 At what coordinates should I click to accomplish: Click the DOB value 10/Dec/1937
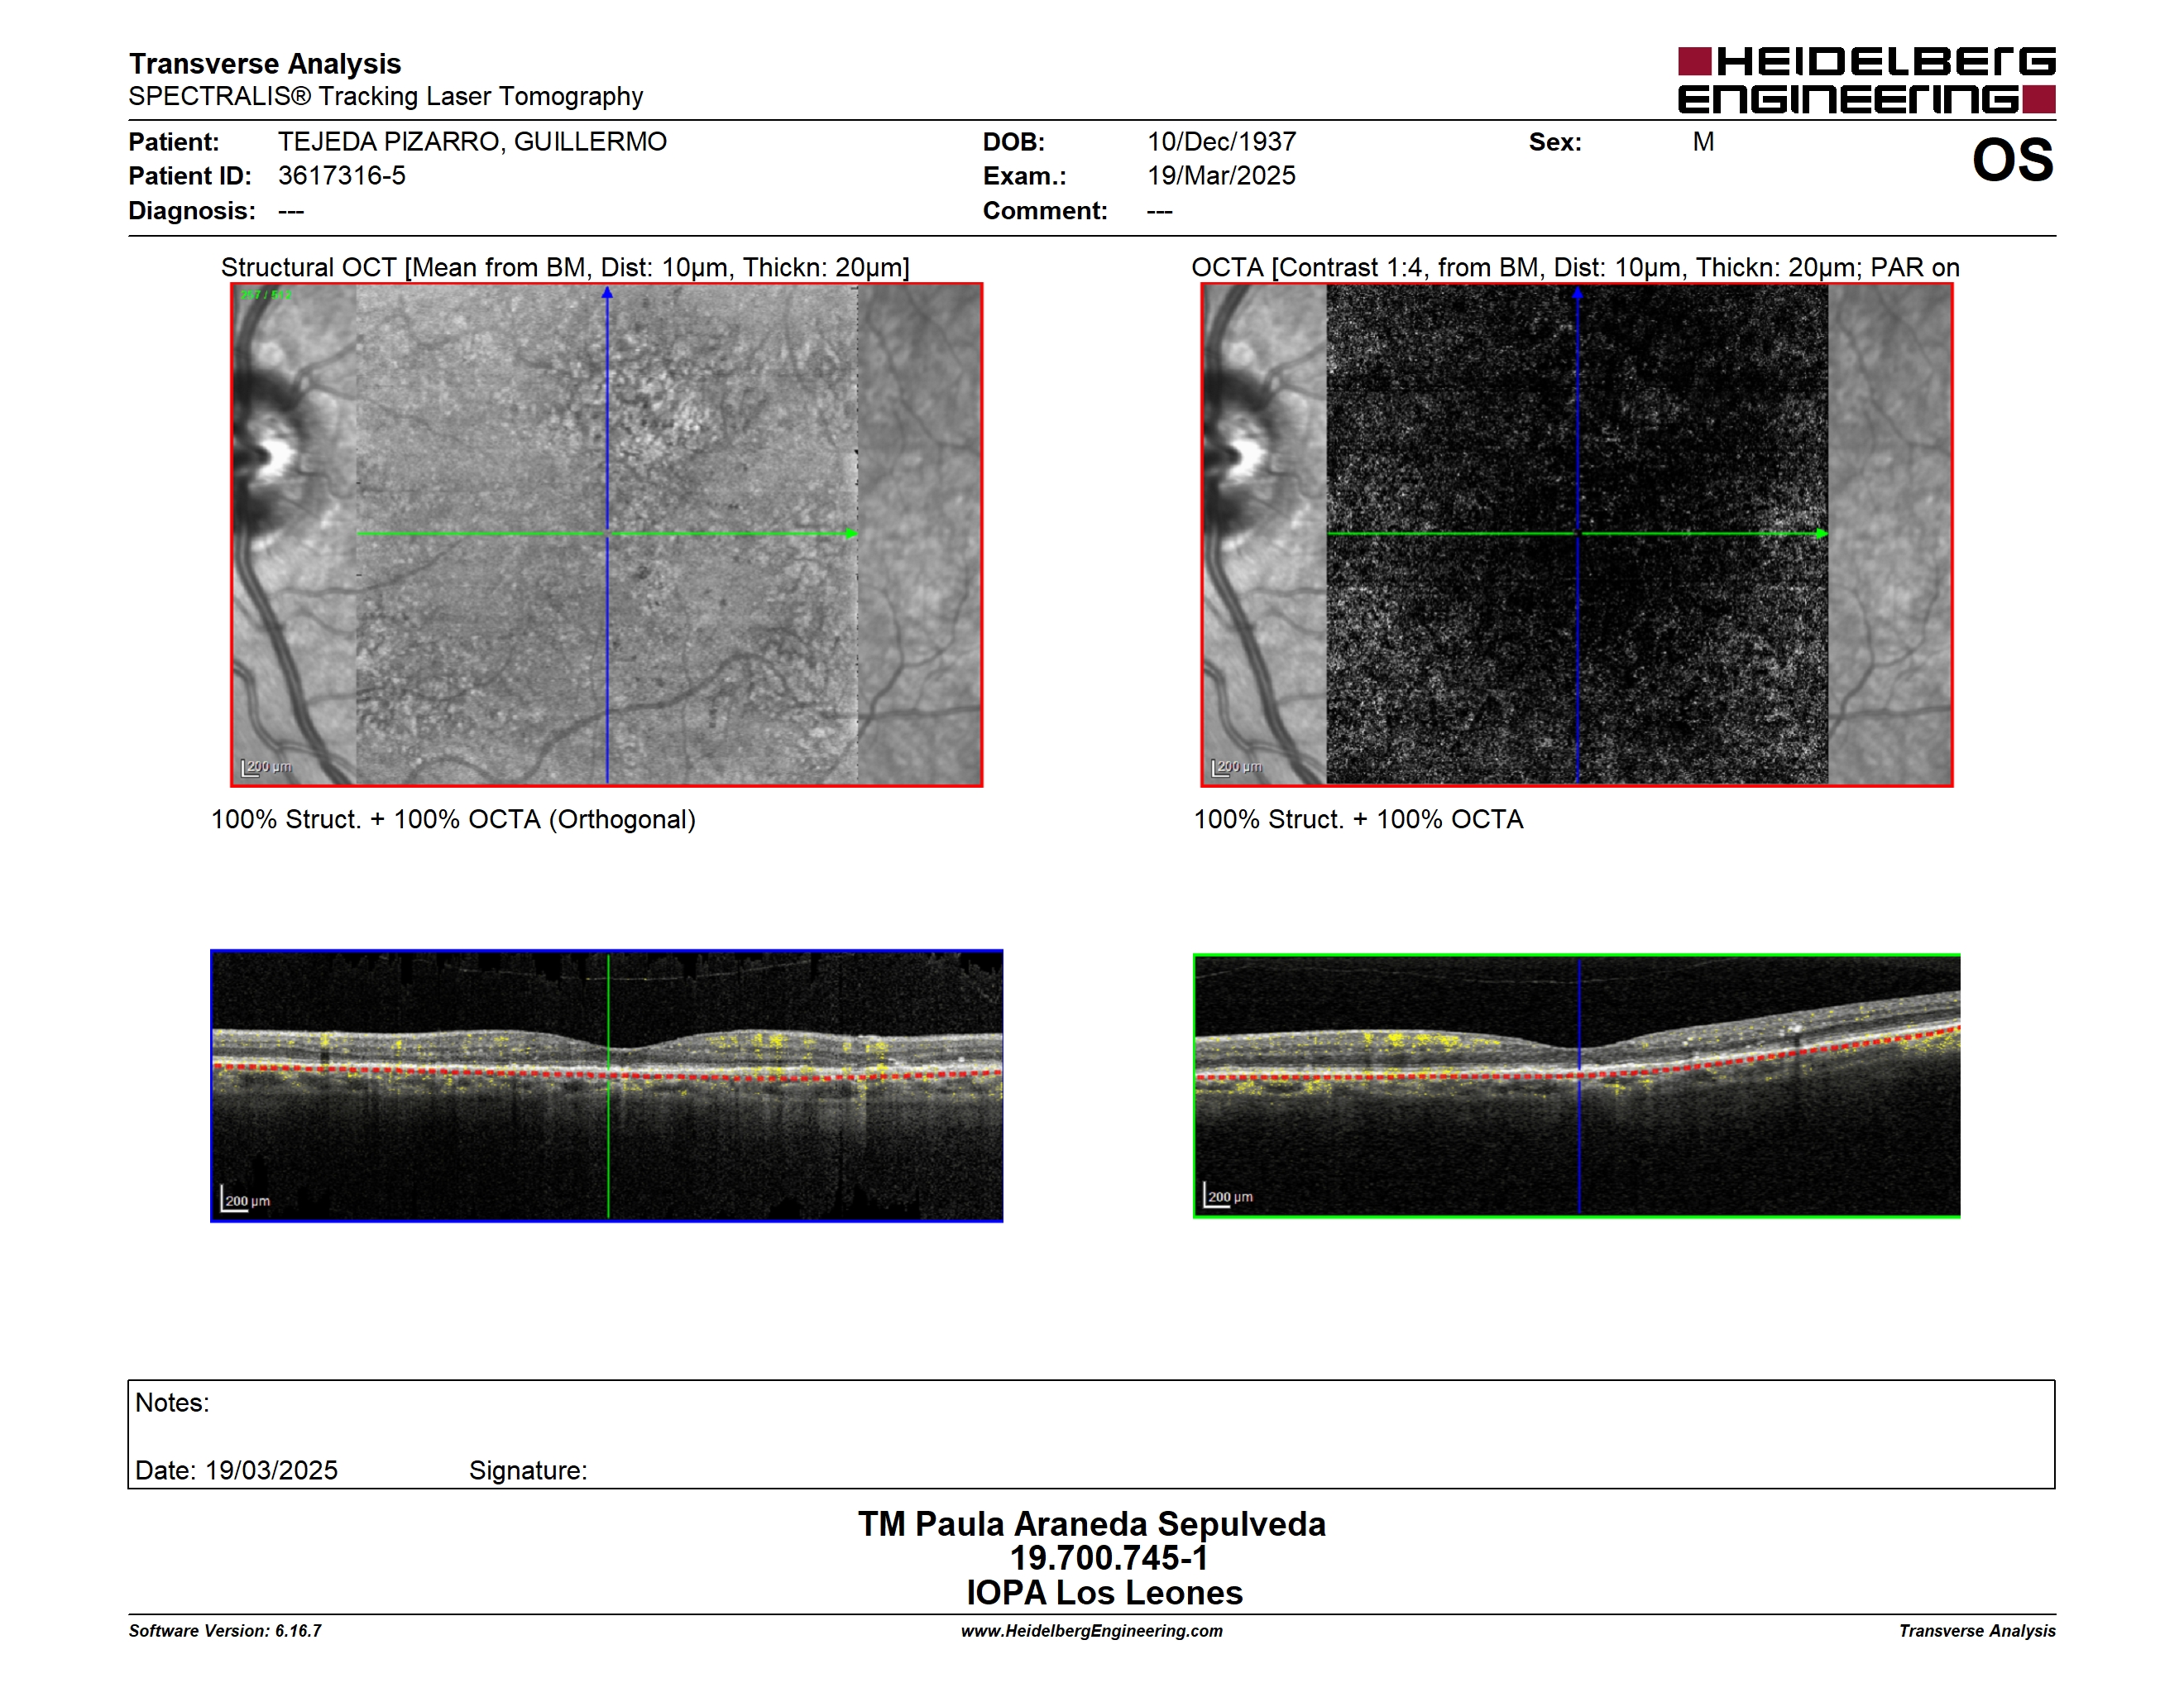pos(1221,142)
